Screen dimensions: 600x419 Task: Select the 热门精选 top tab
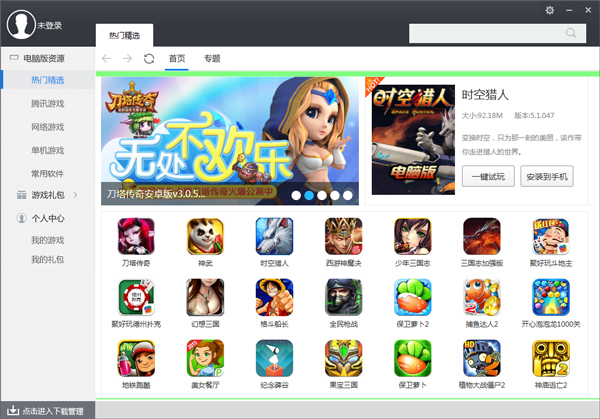coord(124,35)
